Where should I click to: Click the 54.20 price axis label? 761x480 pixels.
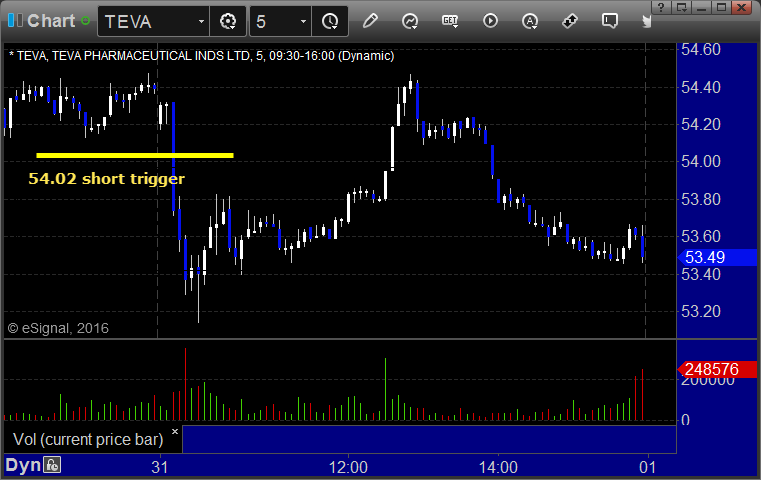pos(701,124)
